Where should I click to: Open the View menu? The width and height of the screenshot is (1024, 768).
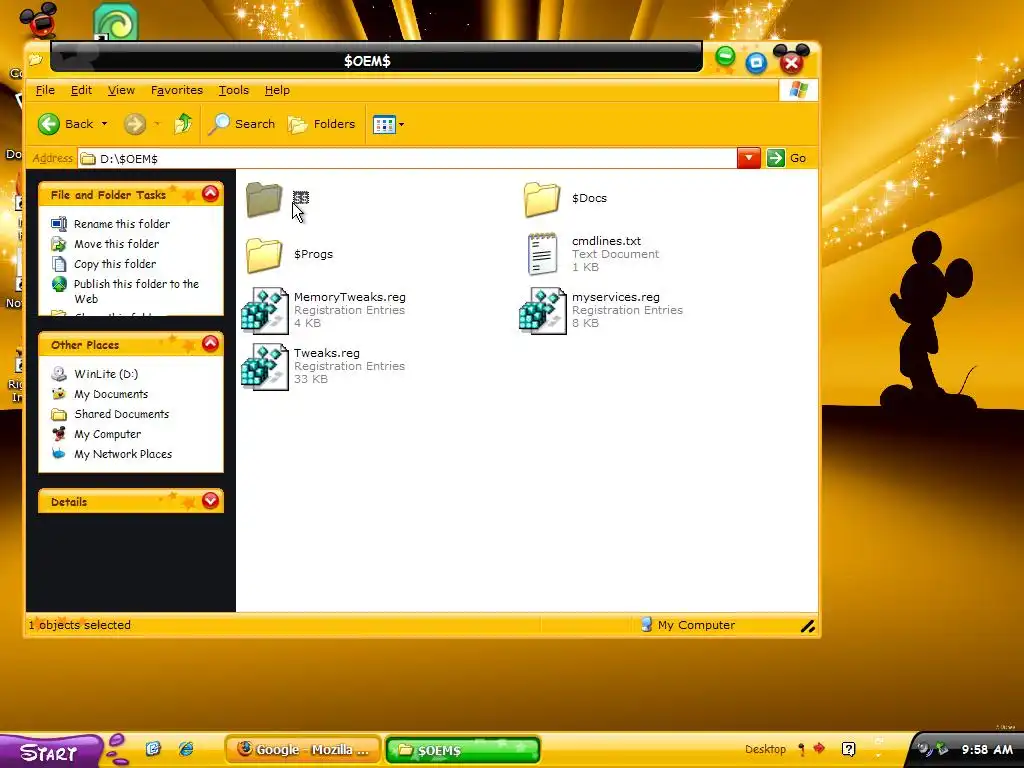click(x=121, y=90)
